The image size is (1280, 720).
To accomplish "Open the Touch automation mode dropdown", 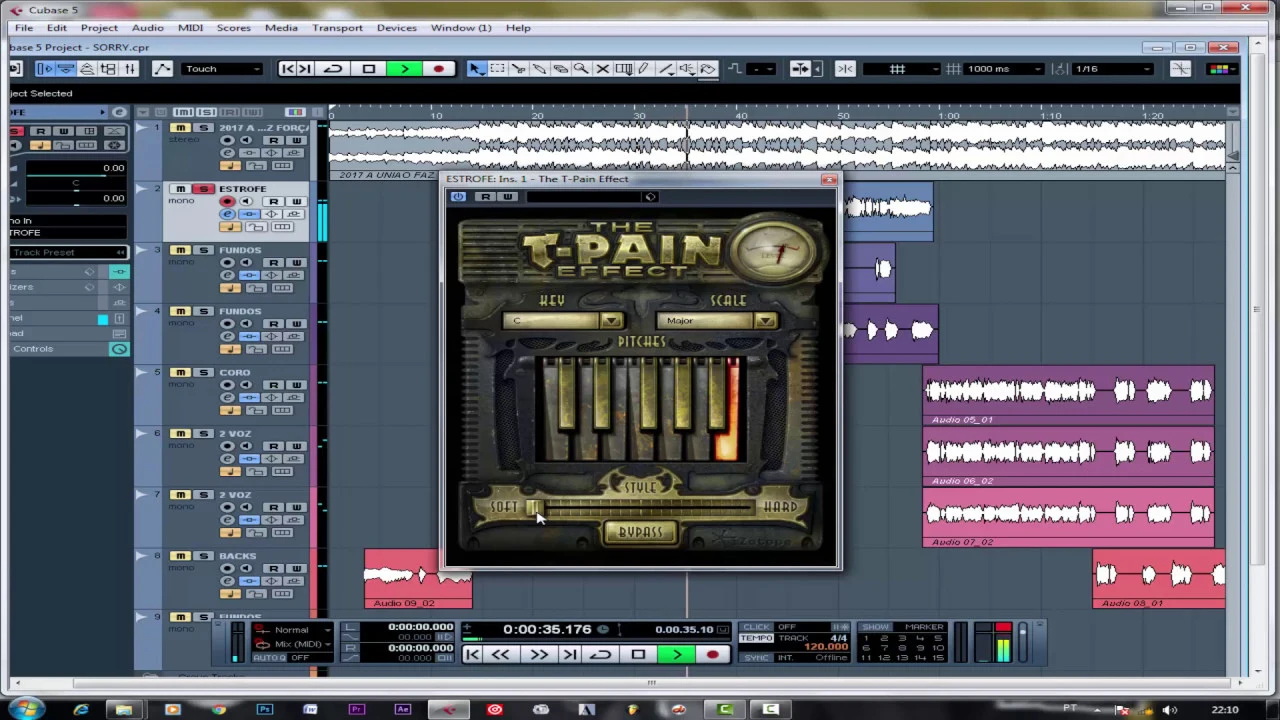I will (222, 69).
